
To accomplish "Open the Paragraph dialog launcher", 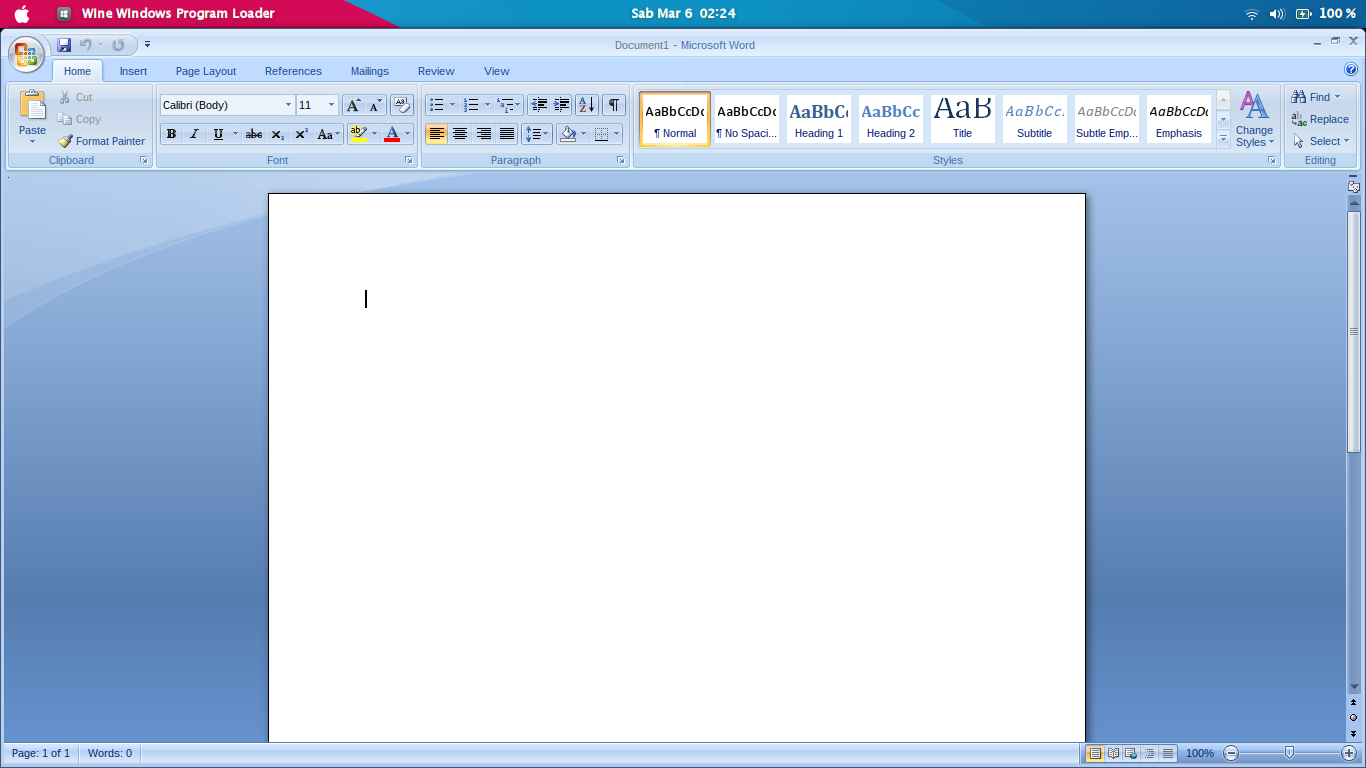I will (x=621, y=160).
